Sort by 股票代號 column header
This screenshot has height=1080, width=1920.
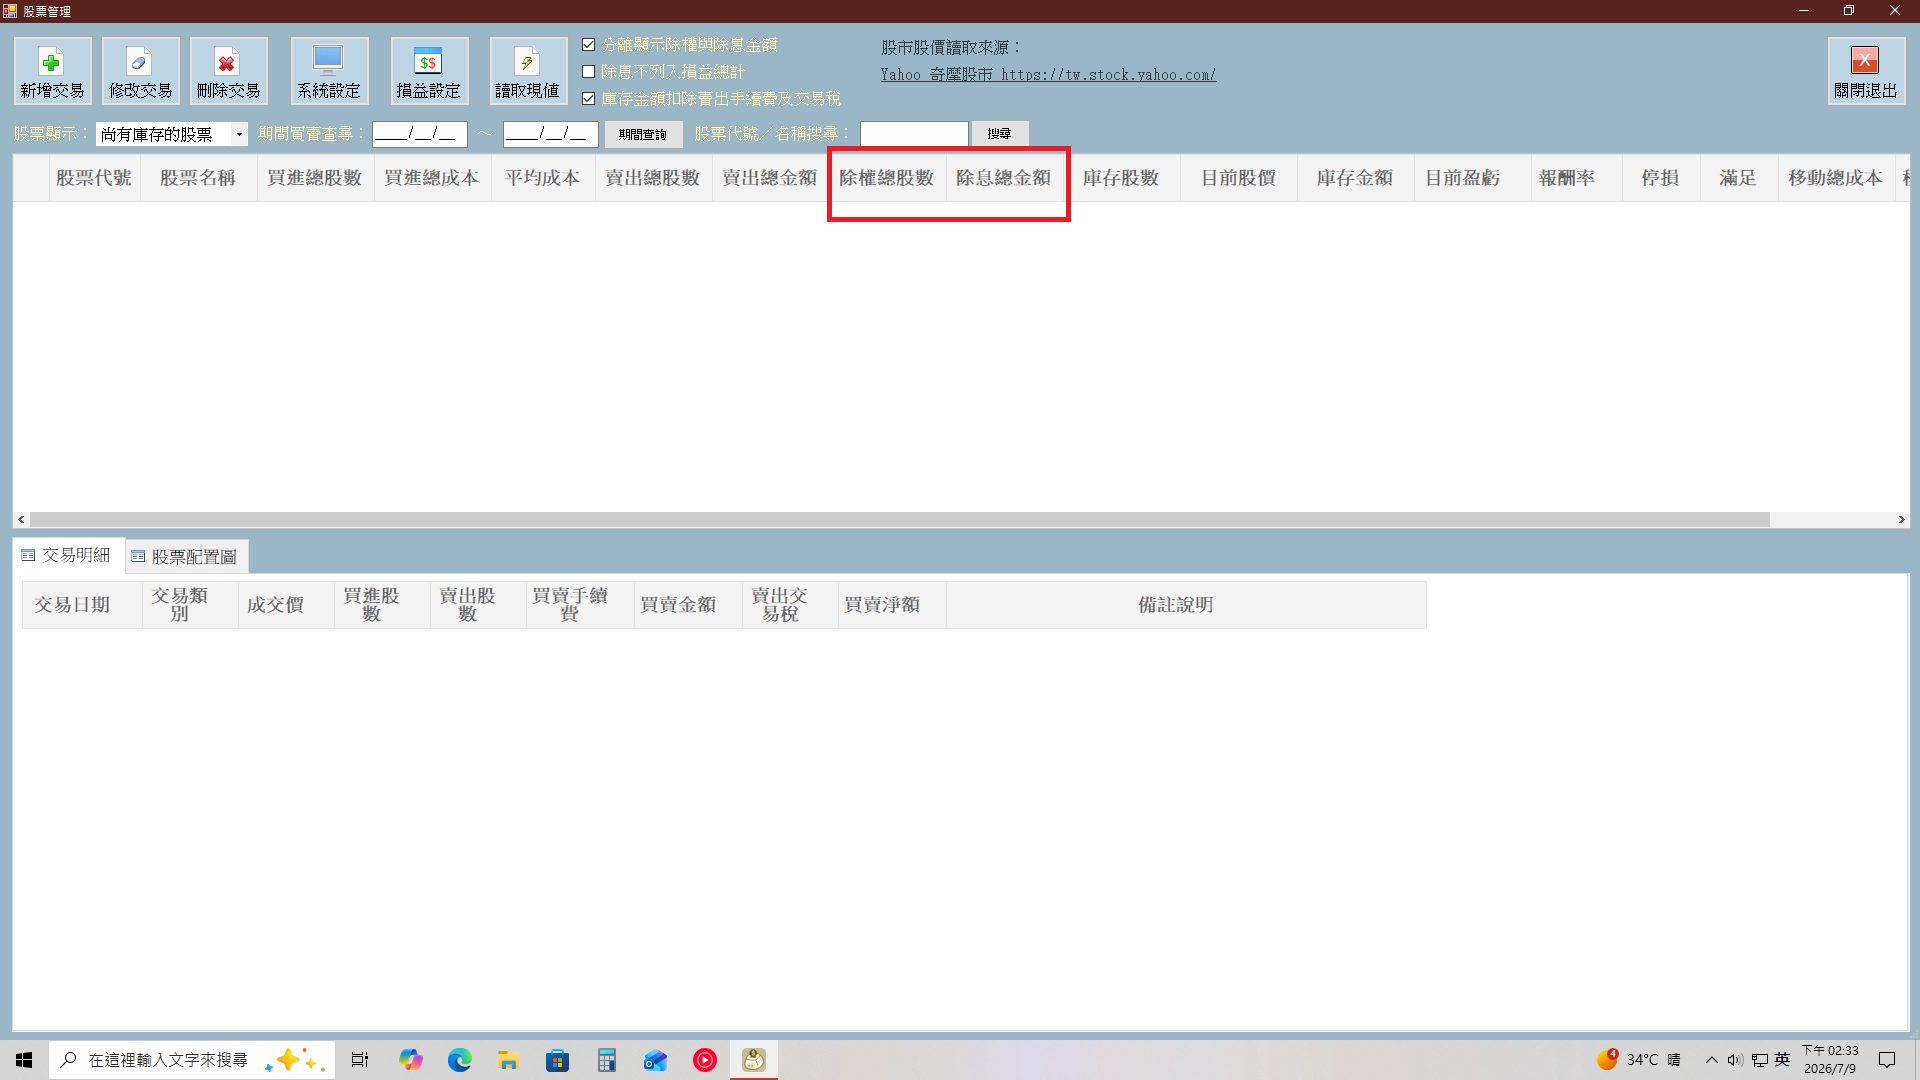click(x=94, y=178)
